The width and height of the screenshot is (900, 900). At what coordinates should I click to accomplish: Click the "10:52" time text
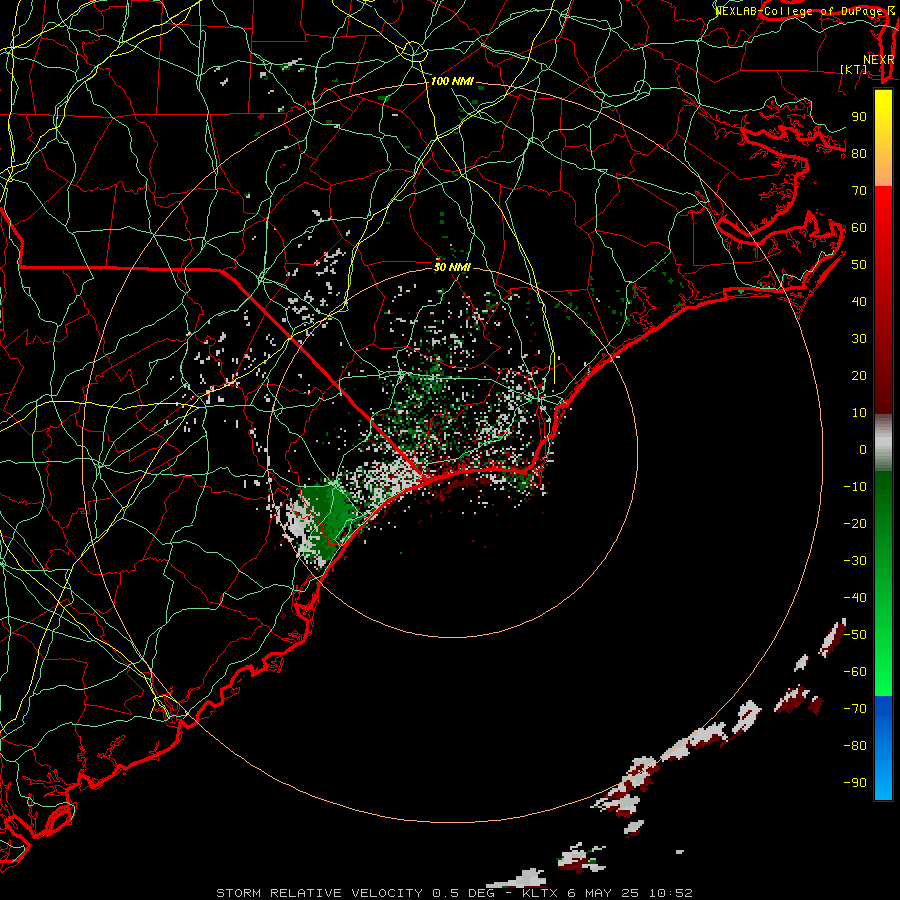(670, 893)
